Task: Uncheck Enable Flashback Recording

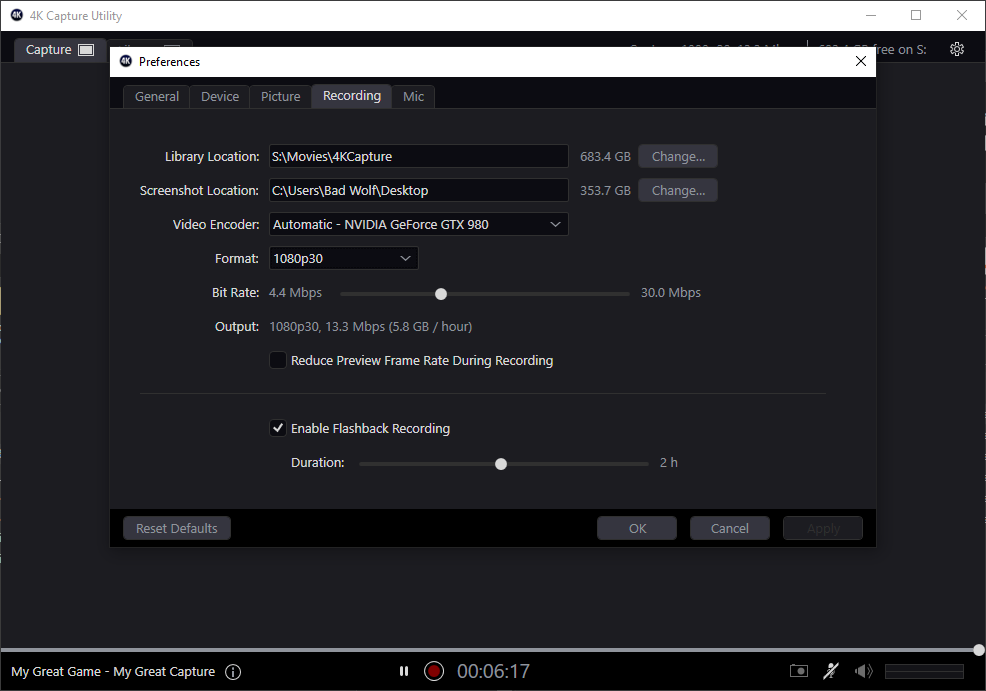Action: tap(277, 428)
